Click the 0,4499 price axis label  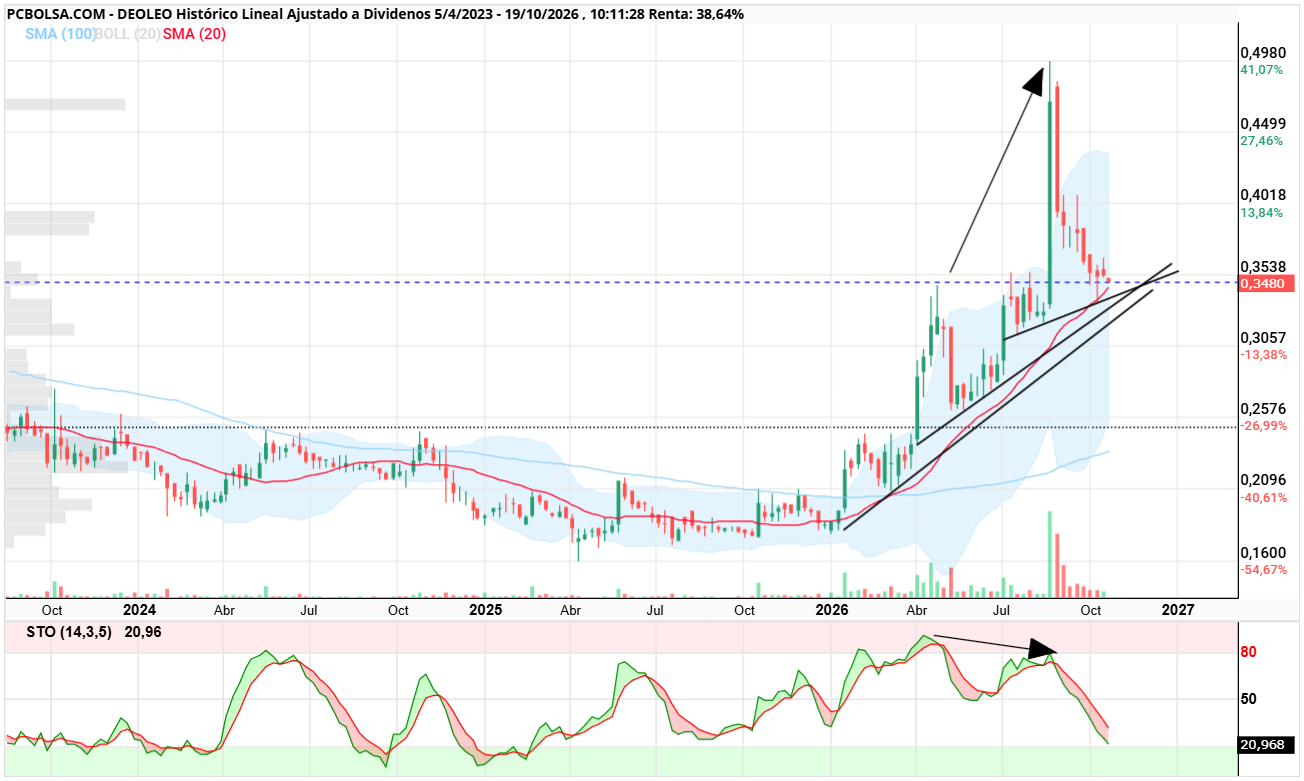coord(1262,124)
